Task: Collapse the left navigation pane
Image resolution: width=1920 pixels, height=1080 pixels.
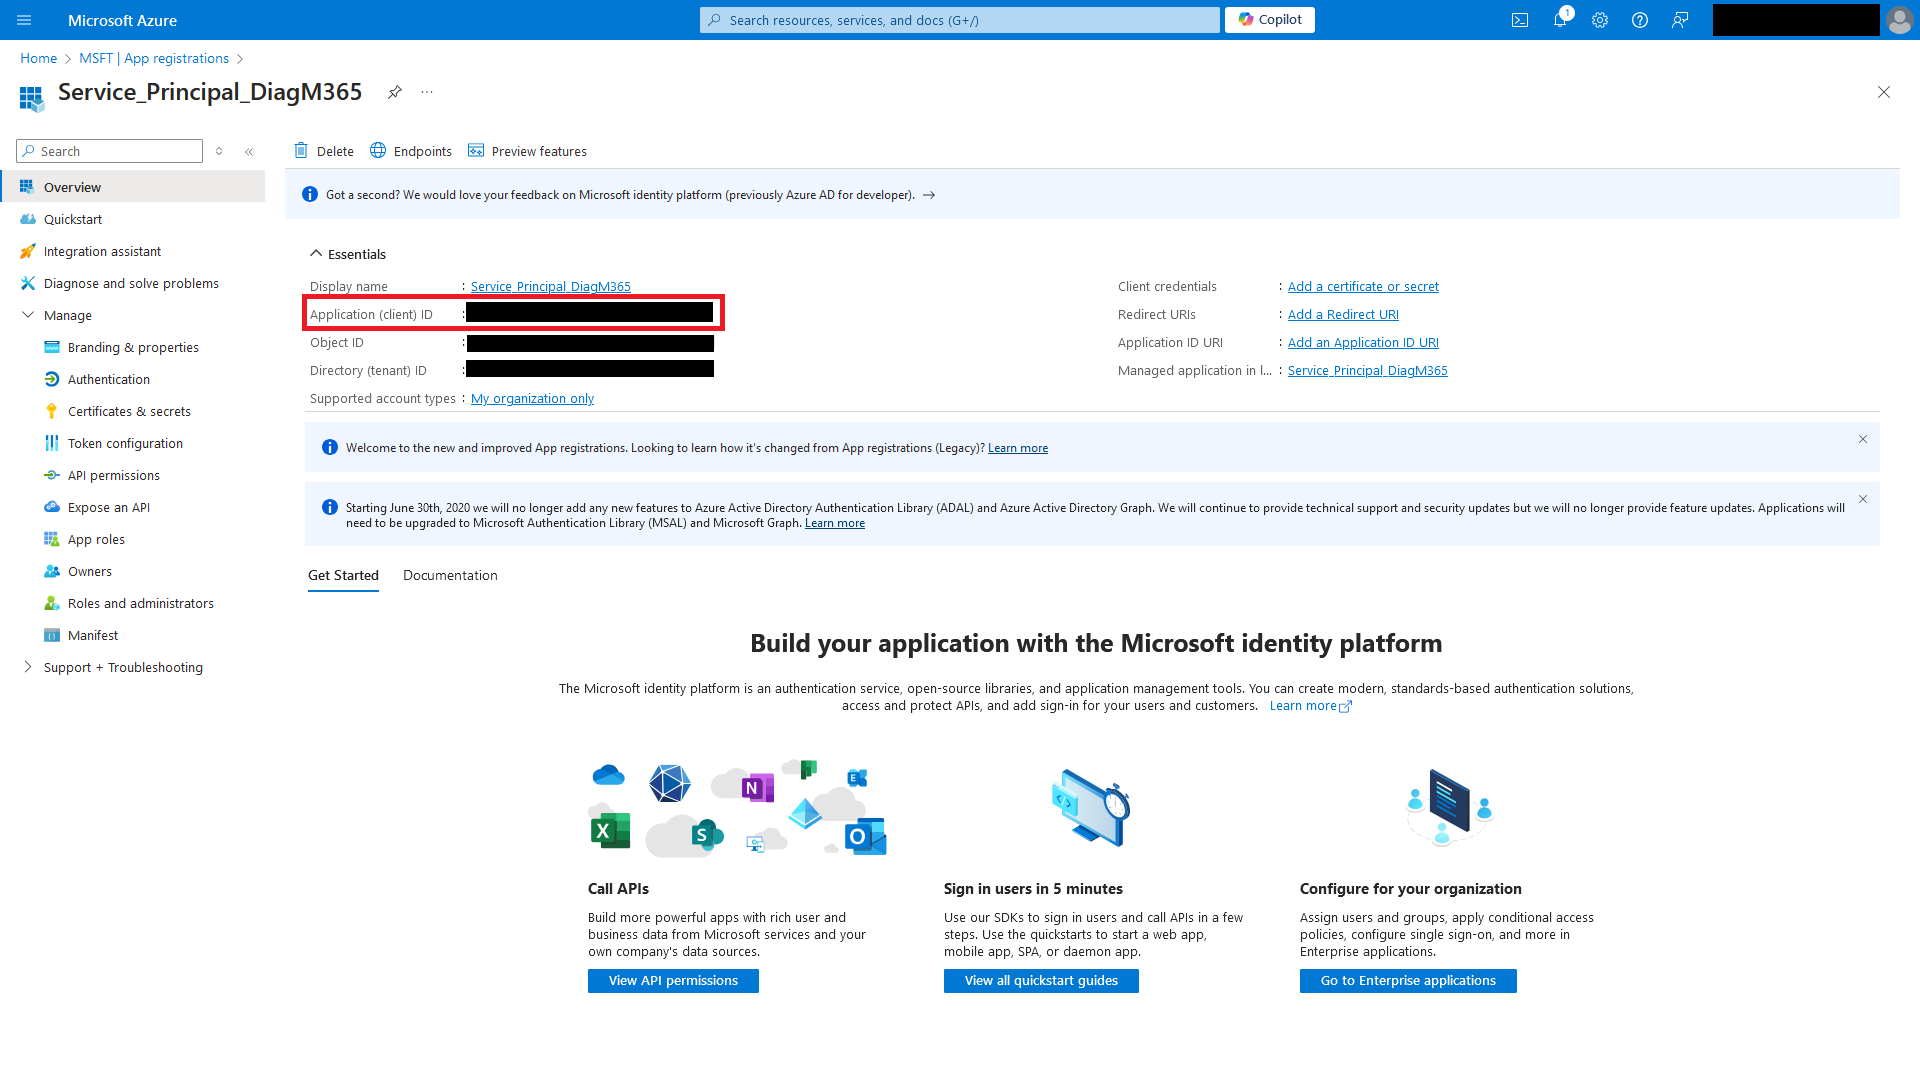Action: click(x=249, y=152)
